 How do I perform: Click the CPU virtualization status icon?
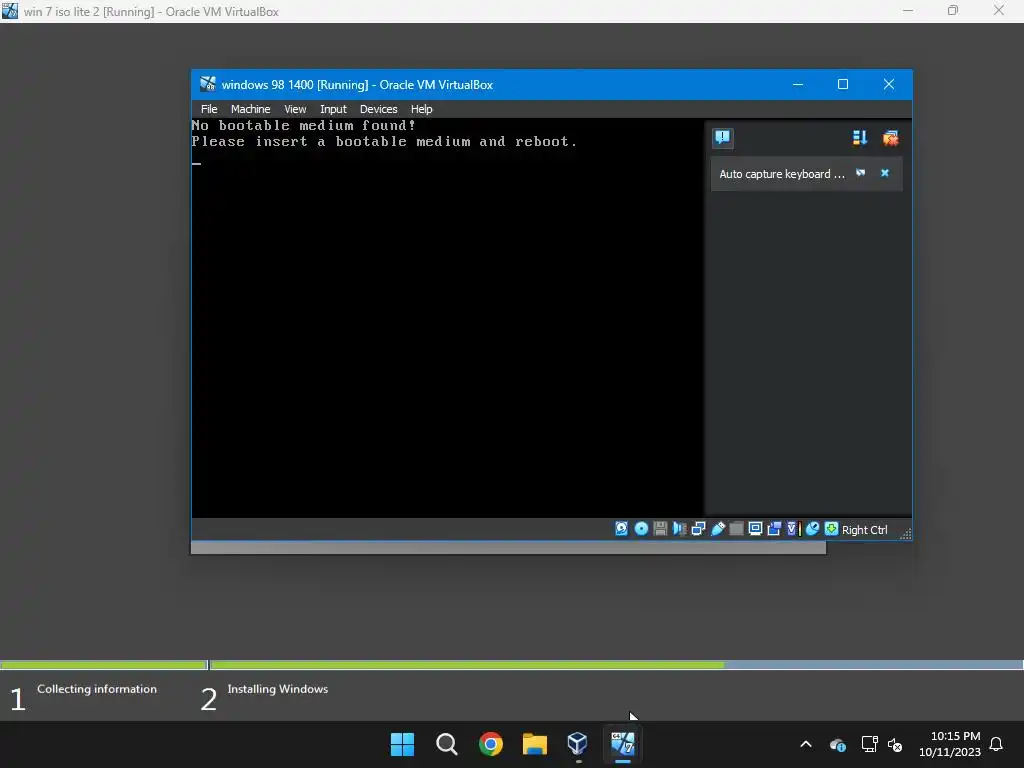(793, 529)
